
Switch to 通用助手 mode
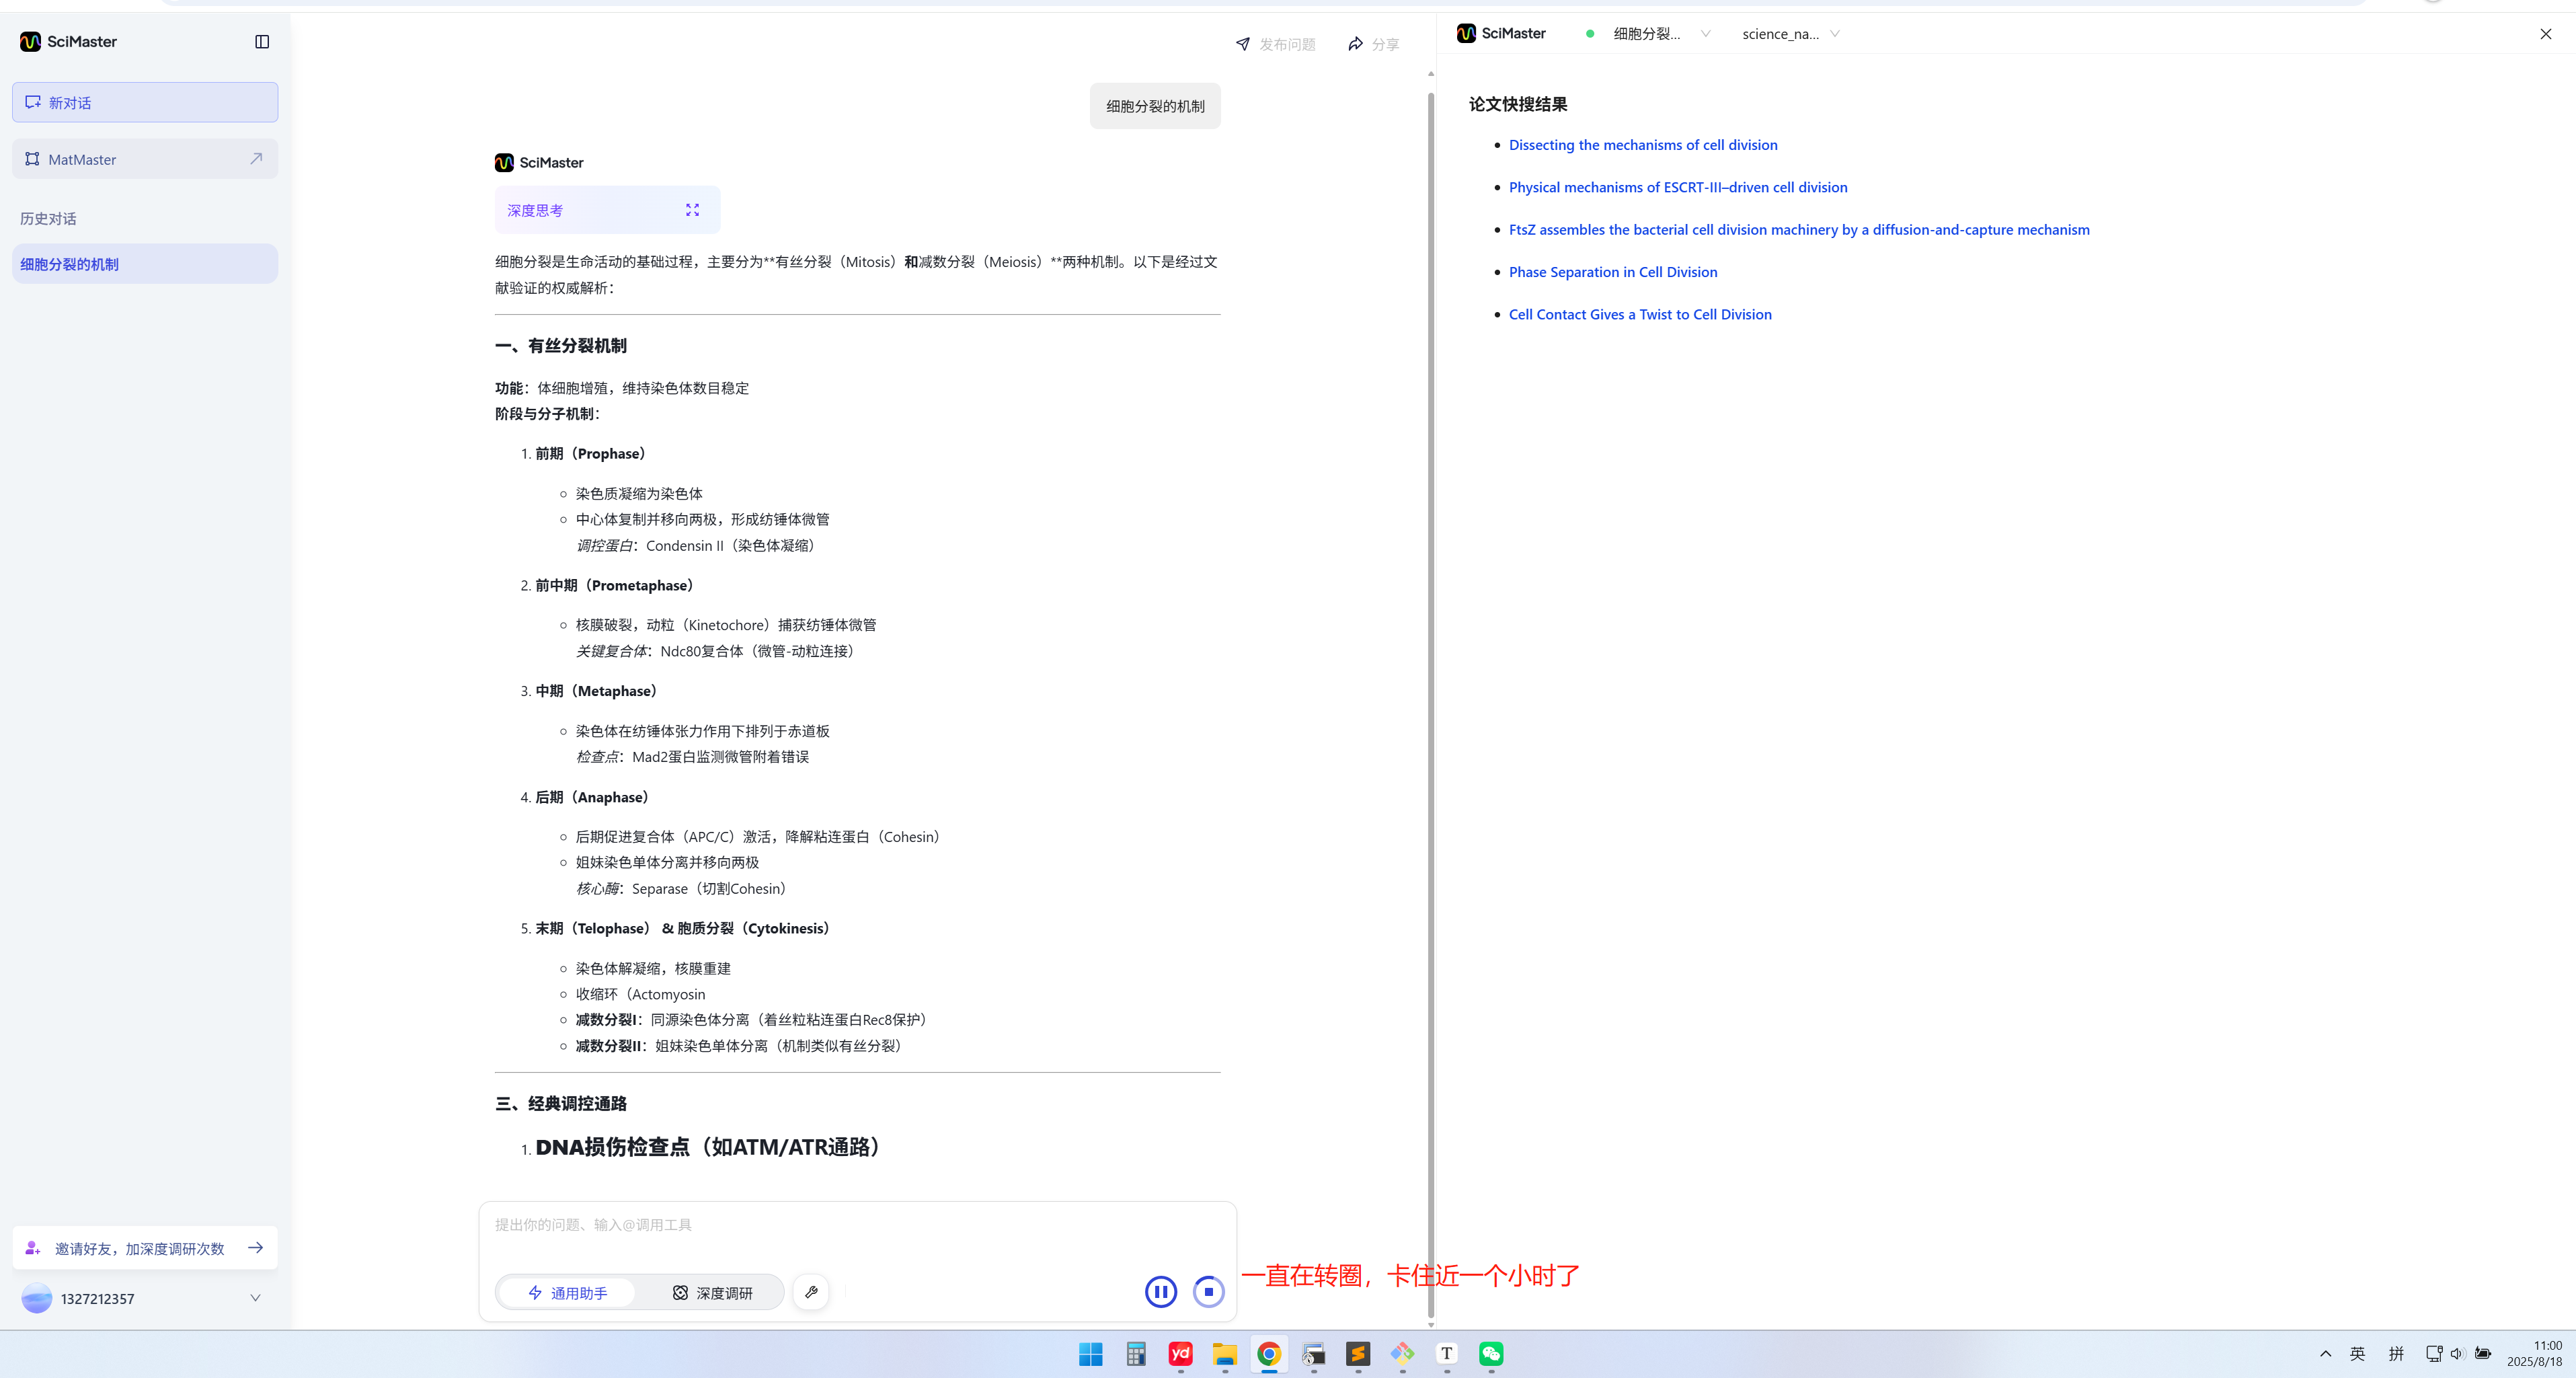point(567,1293)
